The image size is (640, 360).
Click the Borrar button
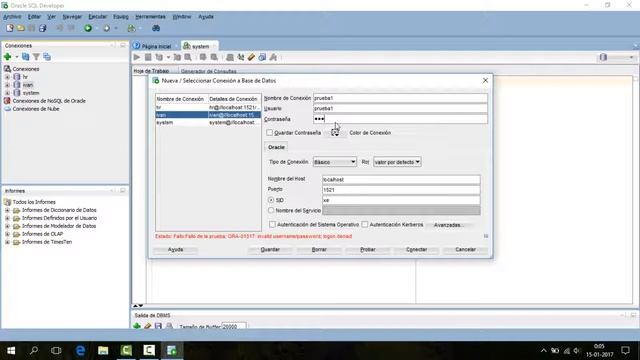pos(319,249)
